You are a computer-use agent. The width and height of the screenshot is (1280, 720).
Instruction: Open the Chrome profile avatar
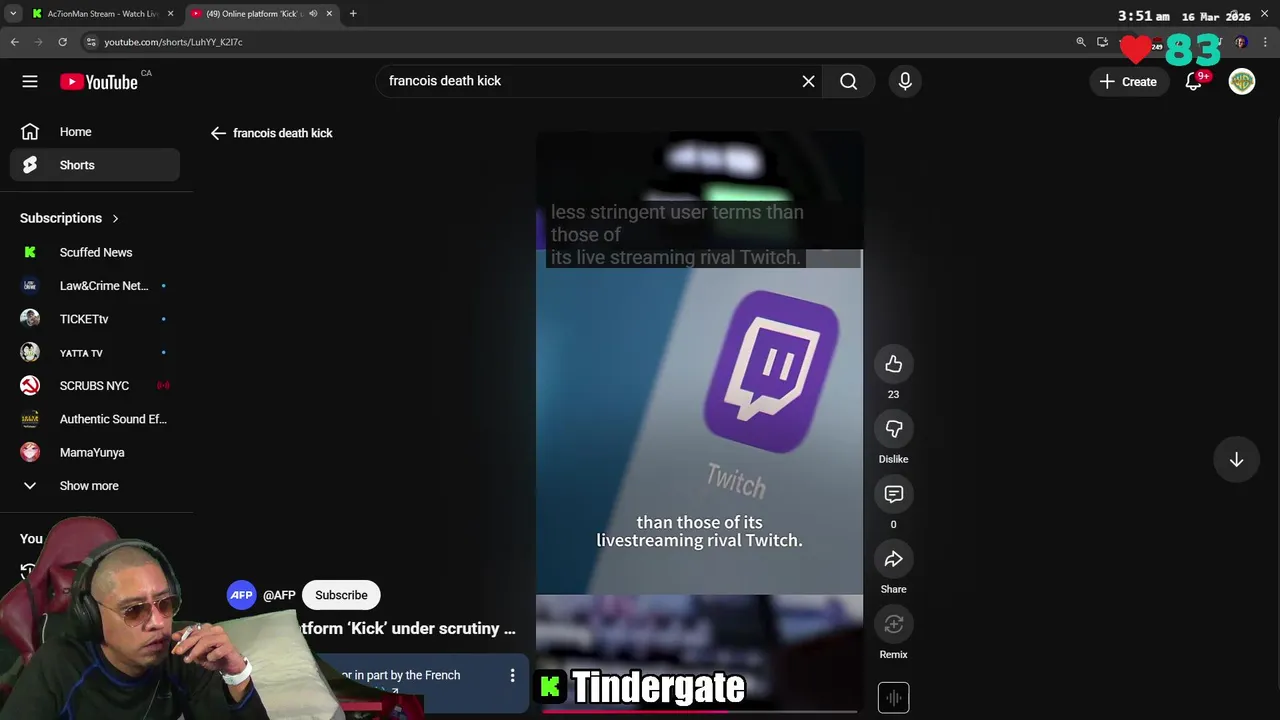coord(1241,42)
